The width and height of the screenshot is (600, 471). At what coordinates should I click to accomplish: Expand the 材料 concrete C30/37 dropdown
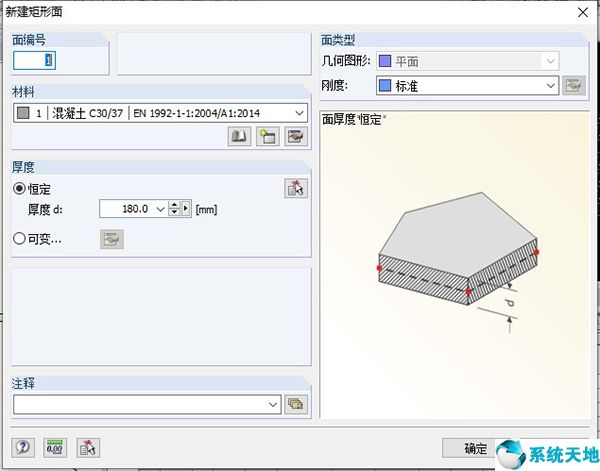click(x=300, y=113)
